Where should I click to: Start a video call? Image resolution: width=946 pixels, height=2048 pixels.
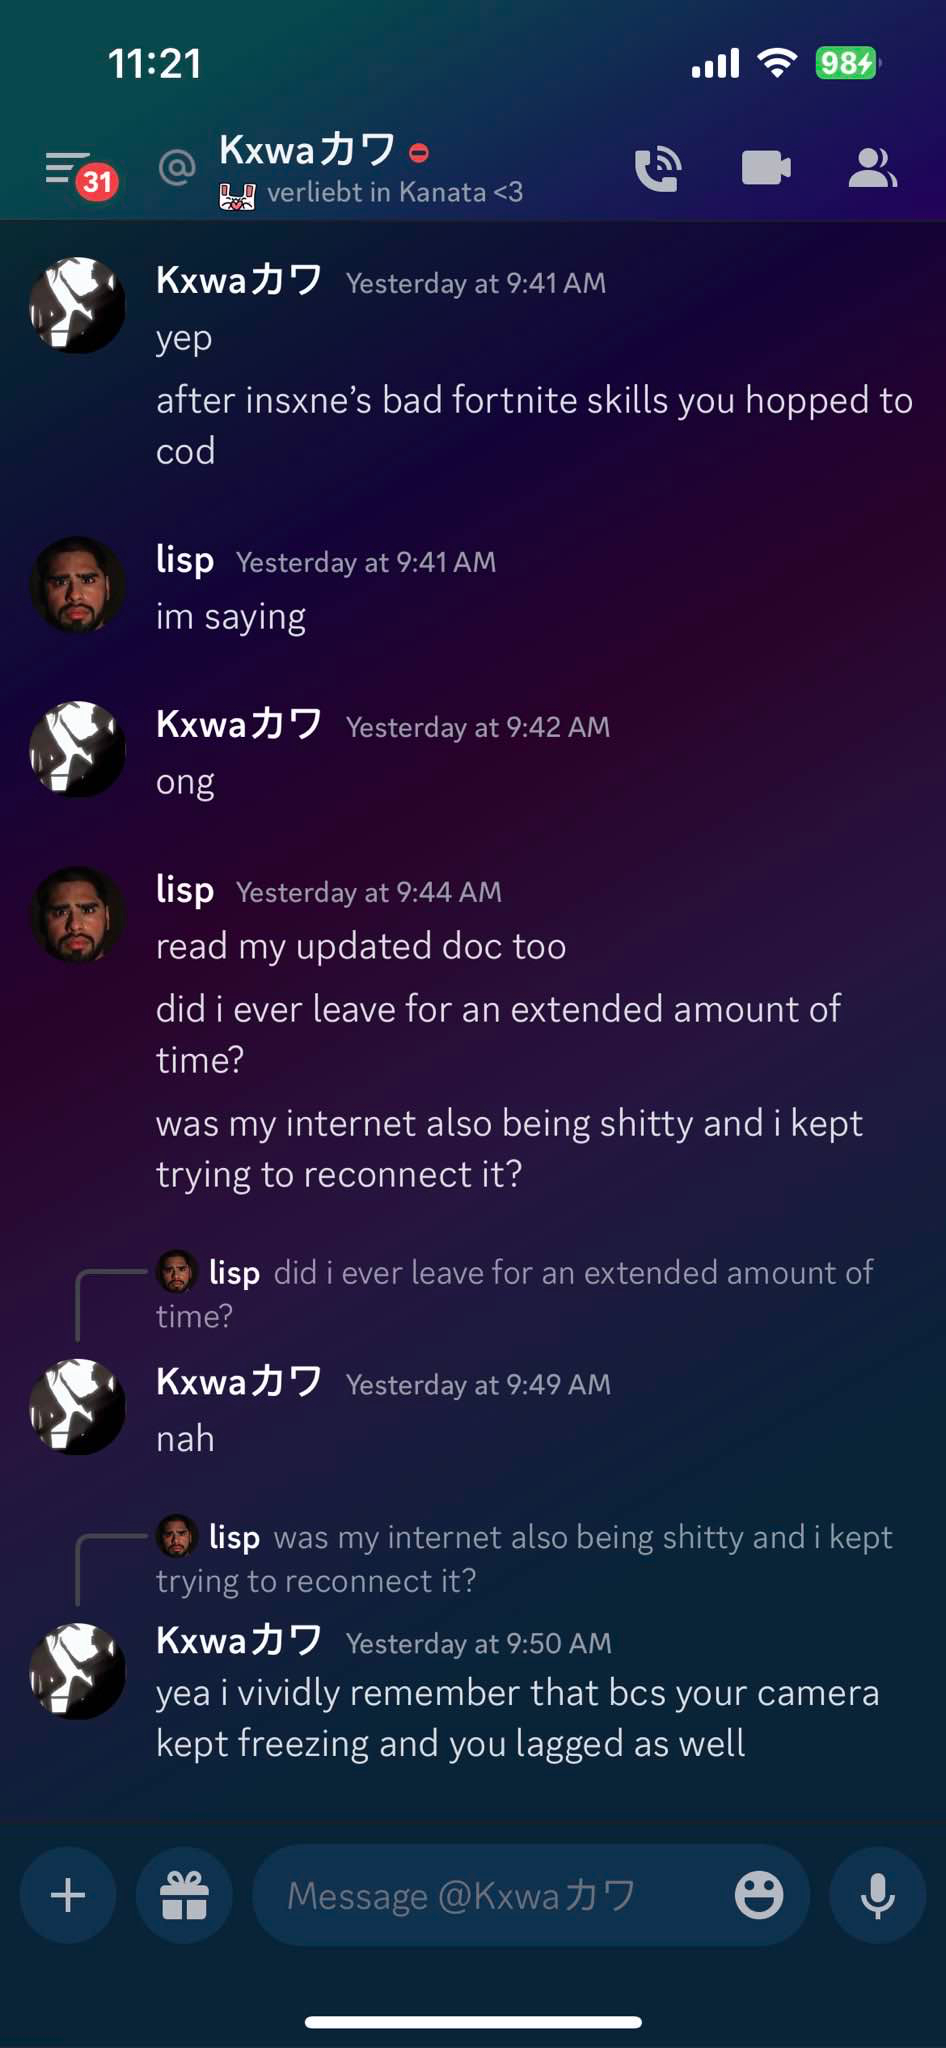(x=766, y=167)
